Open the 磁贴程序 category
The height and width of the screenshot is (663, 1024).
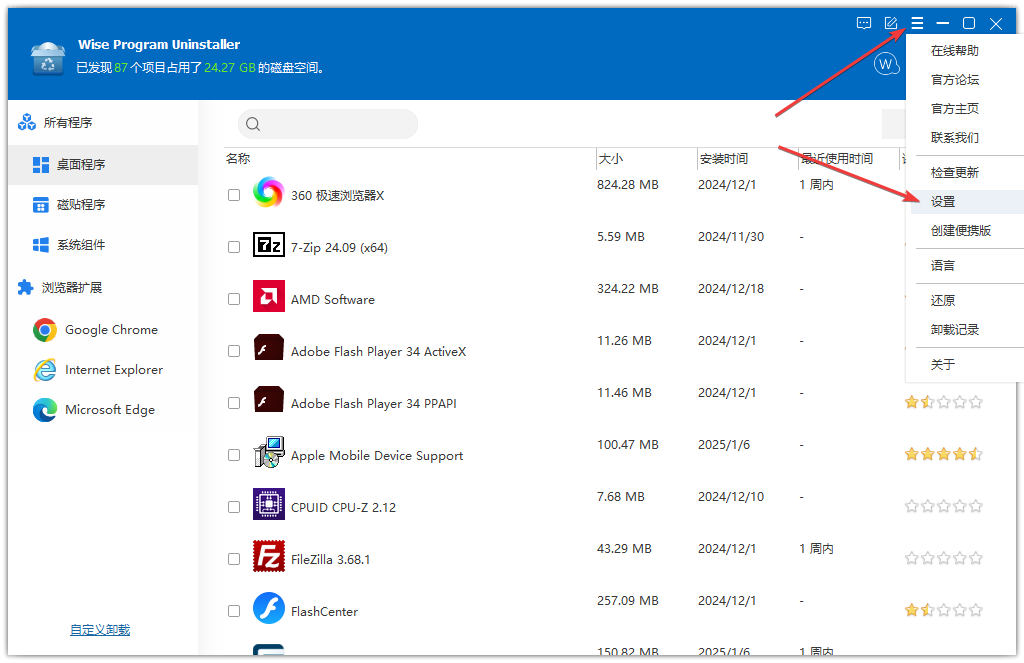80,204
